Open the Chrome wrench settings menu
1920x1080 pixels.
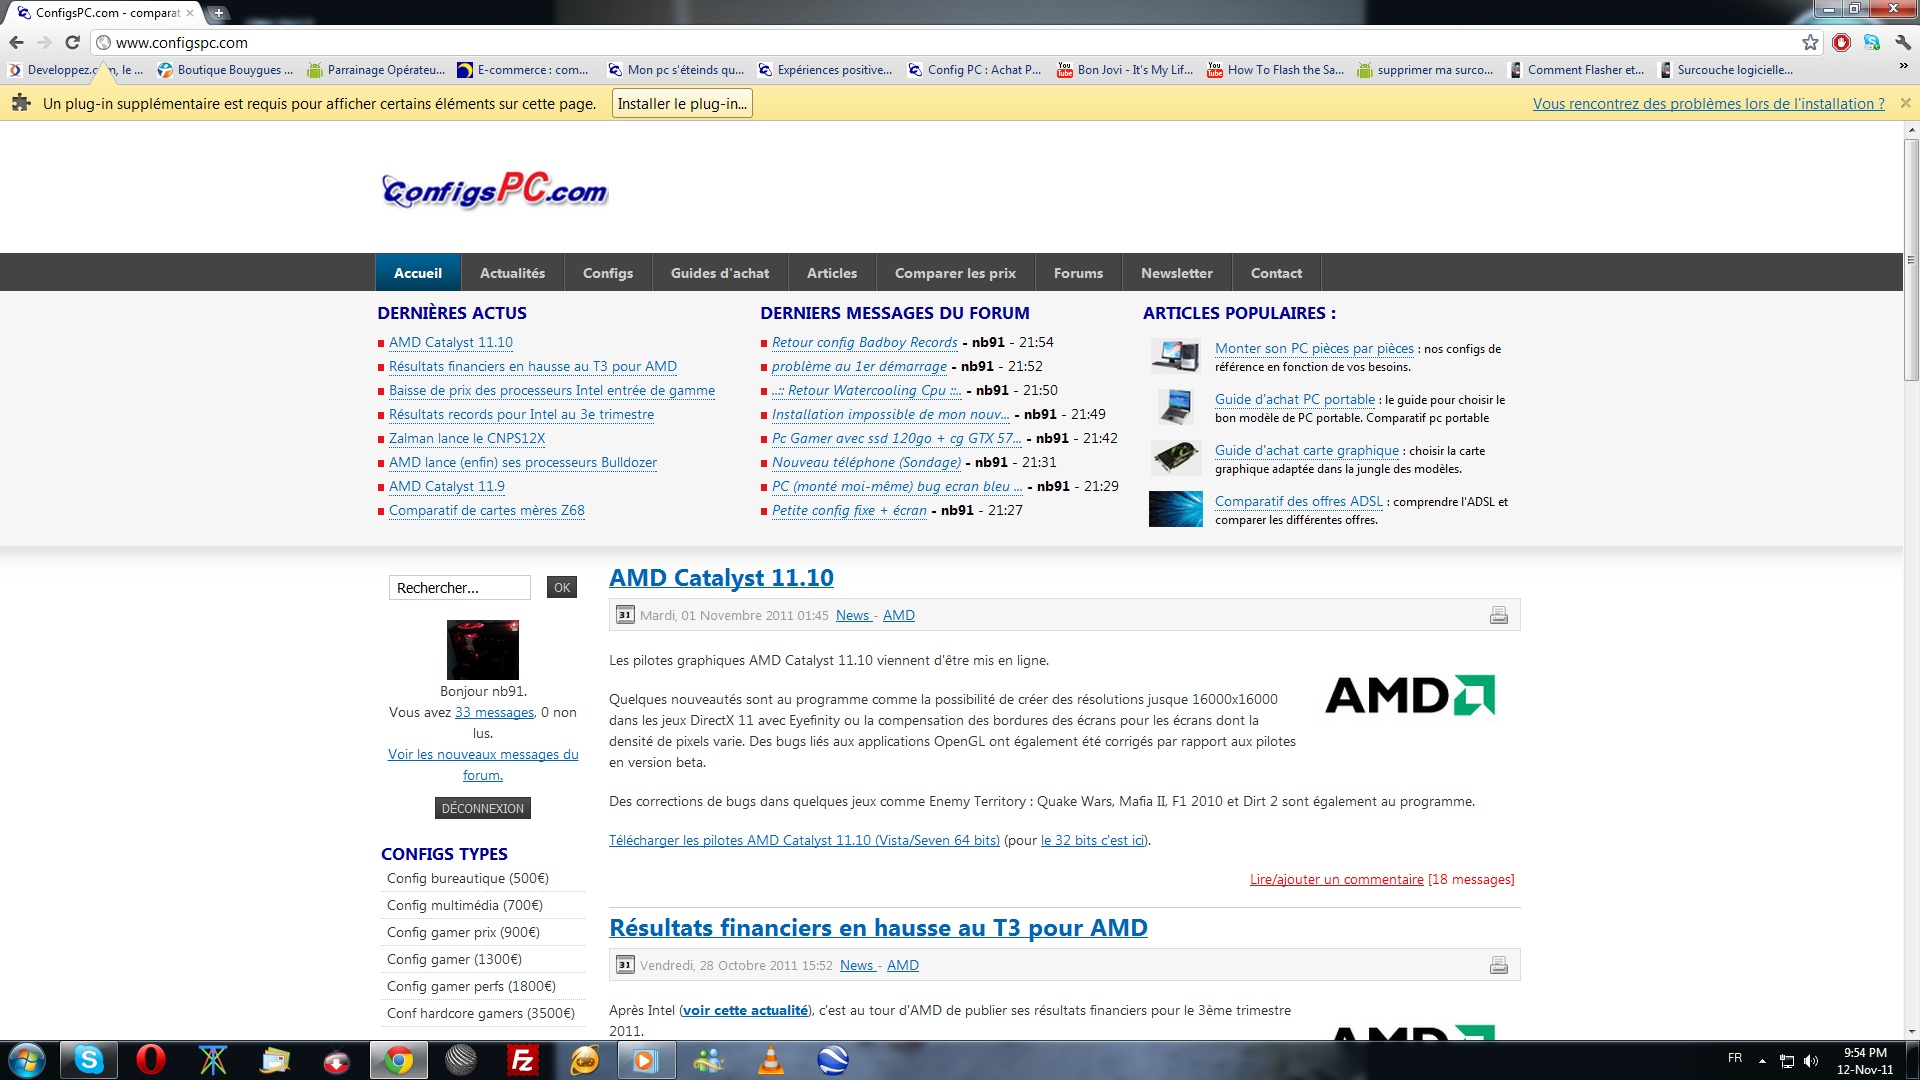pos(1903,42)
